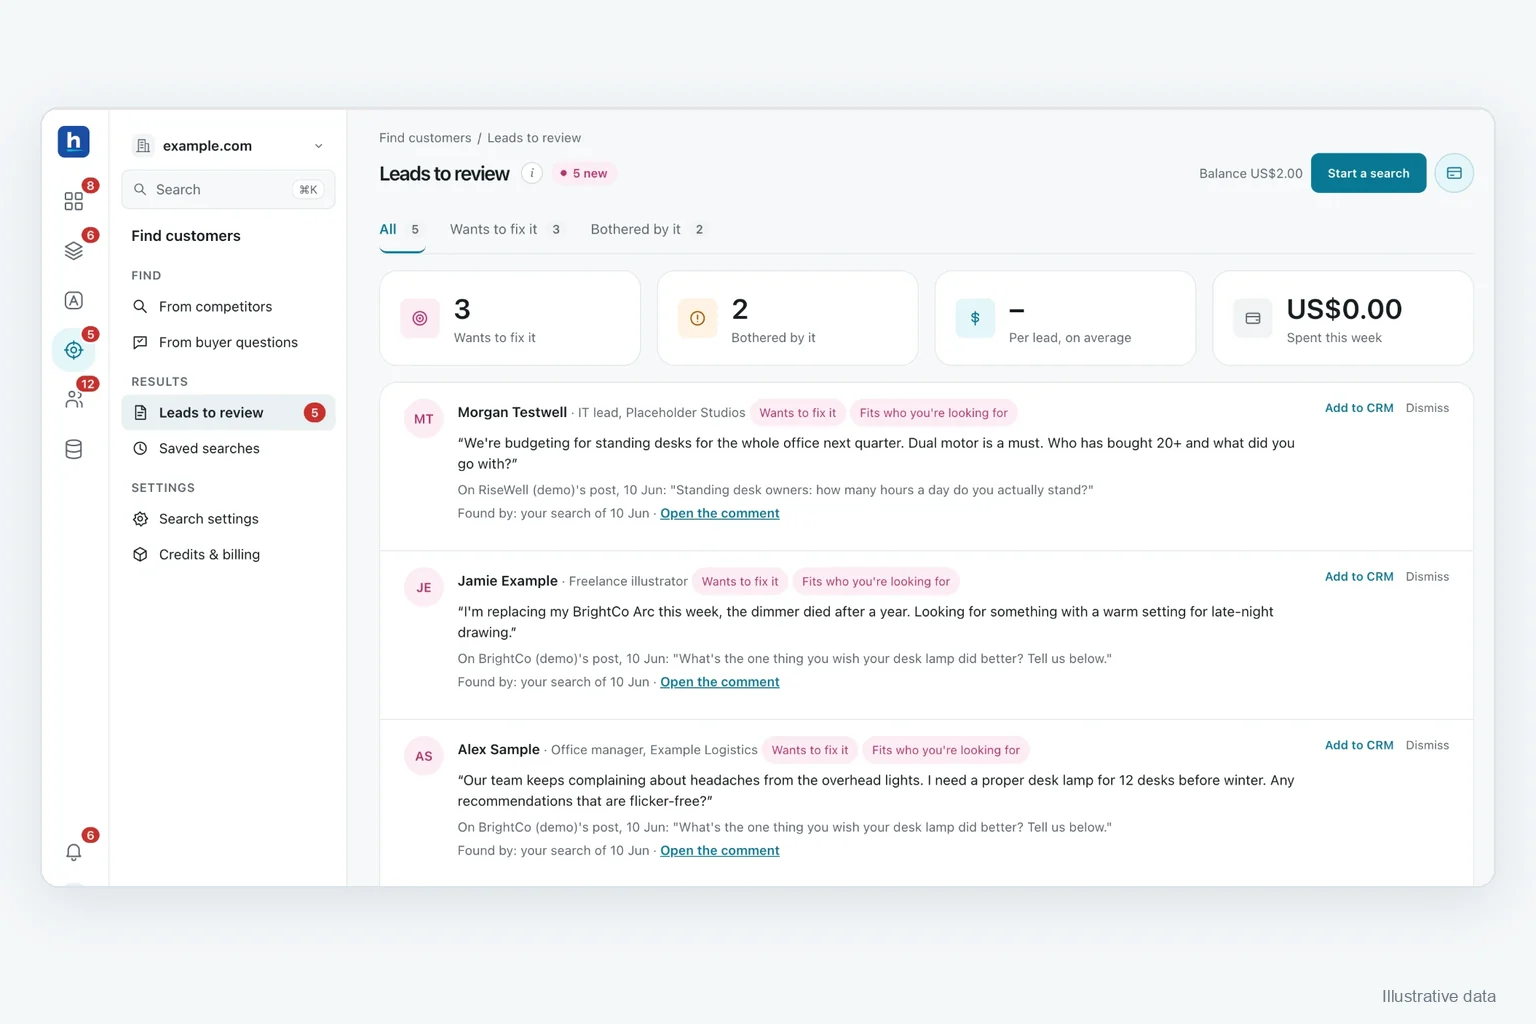The width and height of the screenshot is (1536, 1024).
Task: Open Credits & billing in the sidebar
Action: click(228, 554)
